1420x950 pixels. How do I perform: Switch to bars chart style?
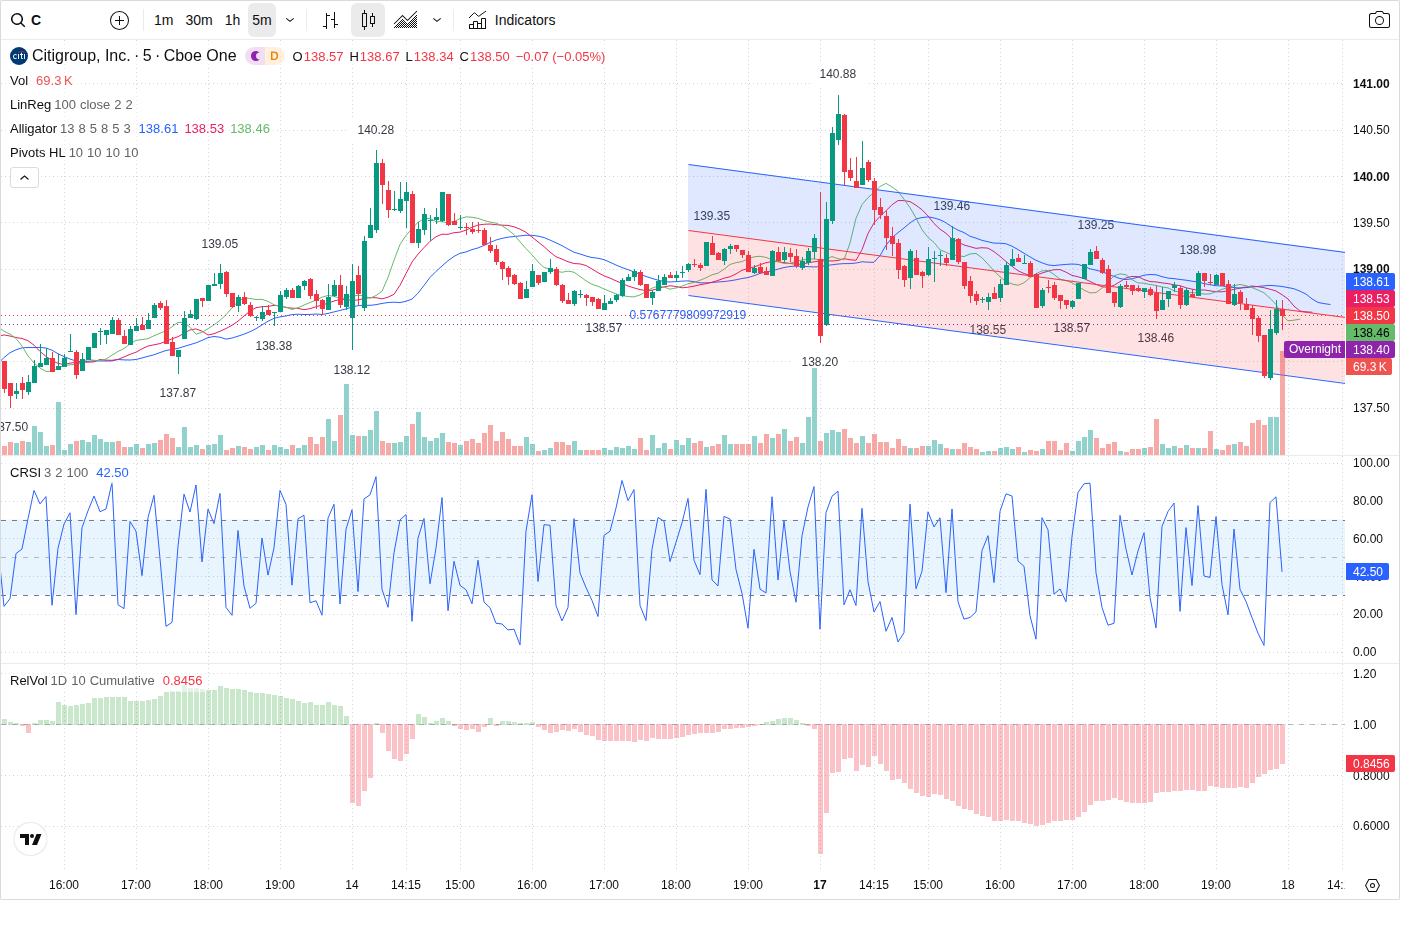[331, 20]
